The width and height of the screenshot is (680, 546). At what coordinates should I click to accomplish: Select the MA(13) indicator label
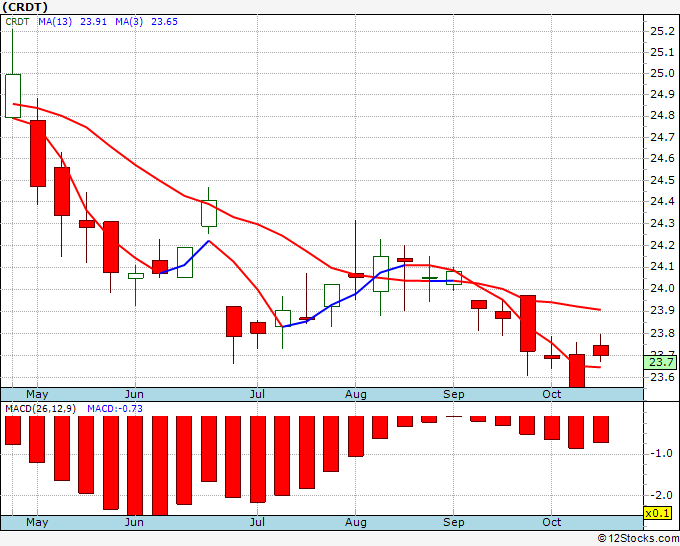click(55, 22)
